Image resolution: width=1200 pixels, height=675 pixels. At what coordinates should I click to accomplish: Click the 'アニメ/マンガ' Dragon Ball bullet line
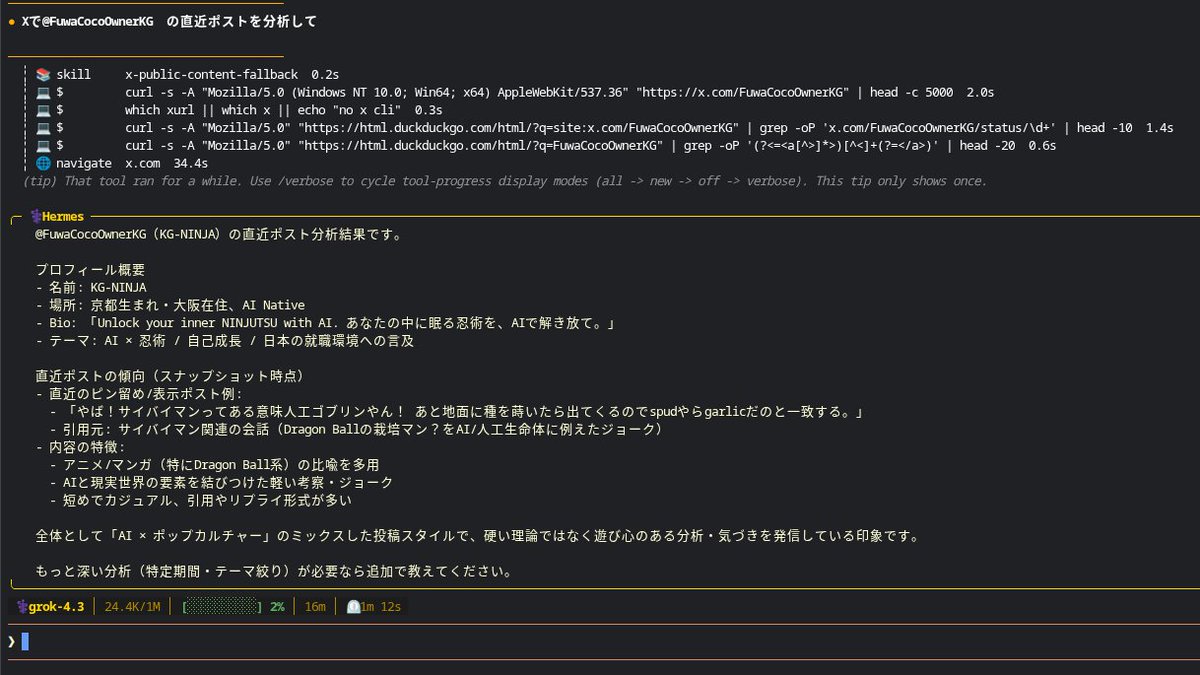(214, 465)
